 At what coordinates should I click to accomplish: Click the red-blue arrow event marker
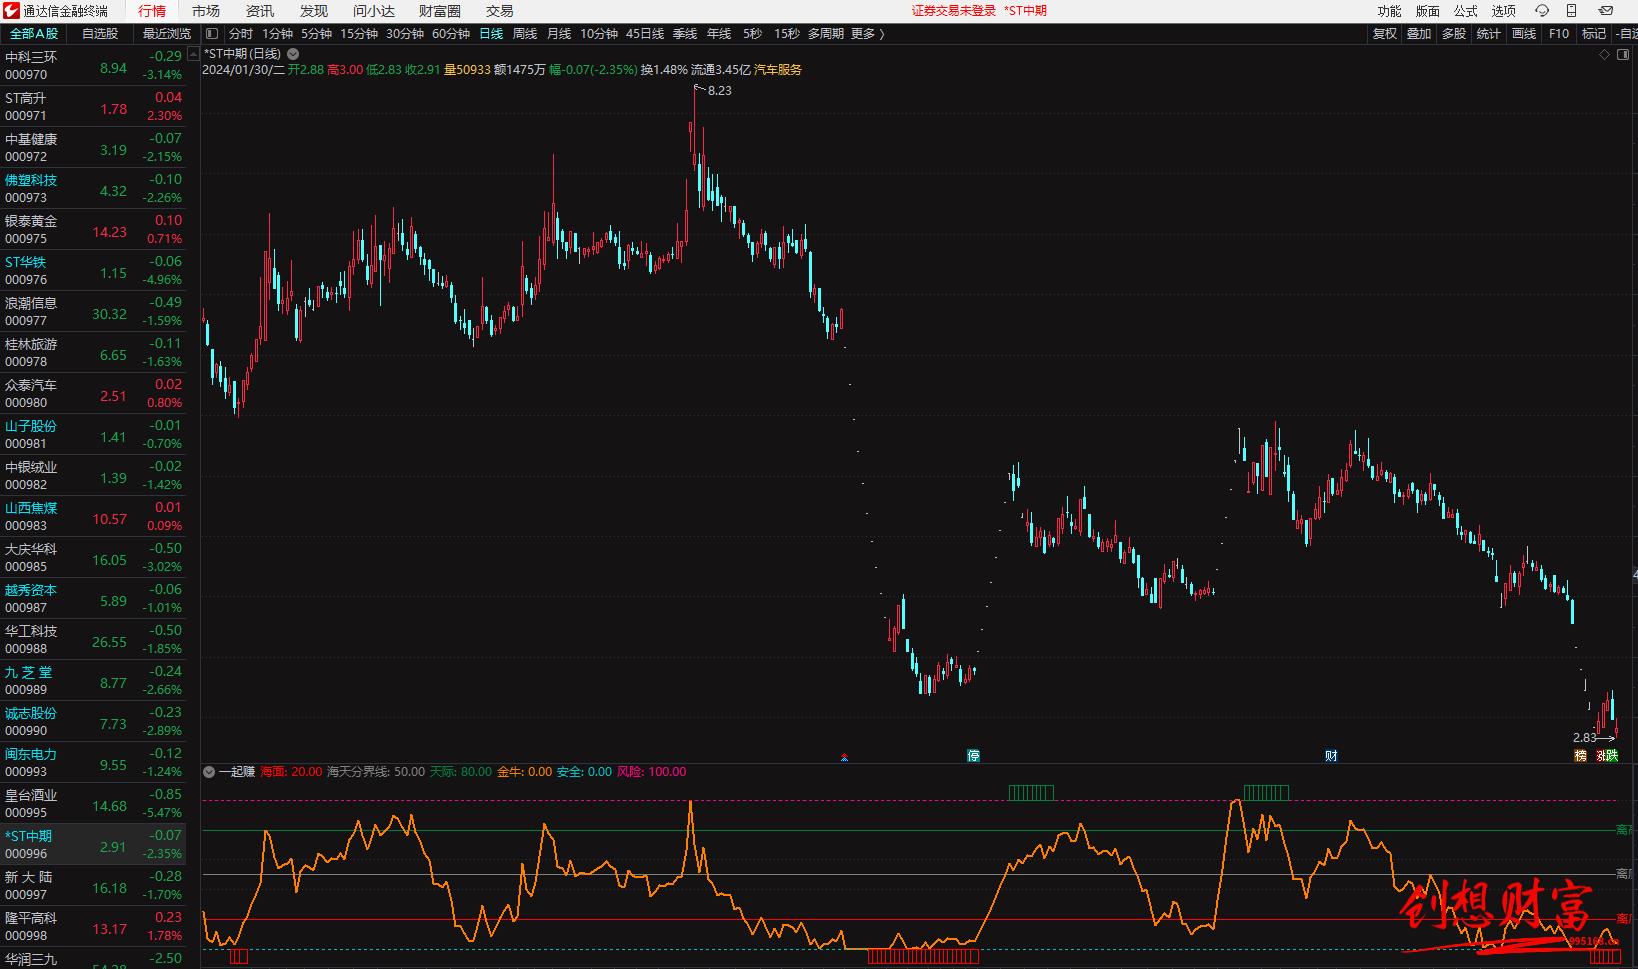coord(844,757)
